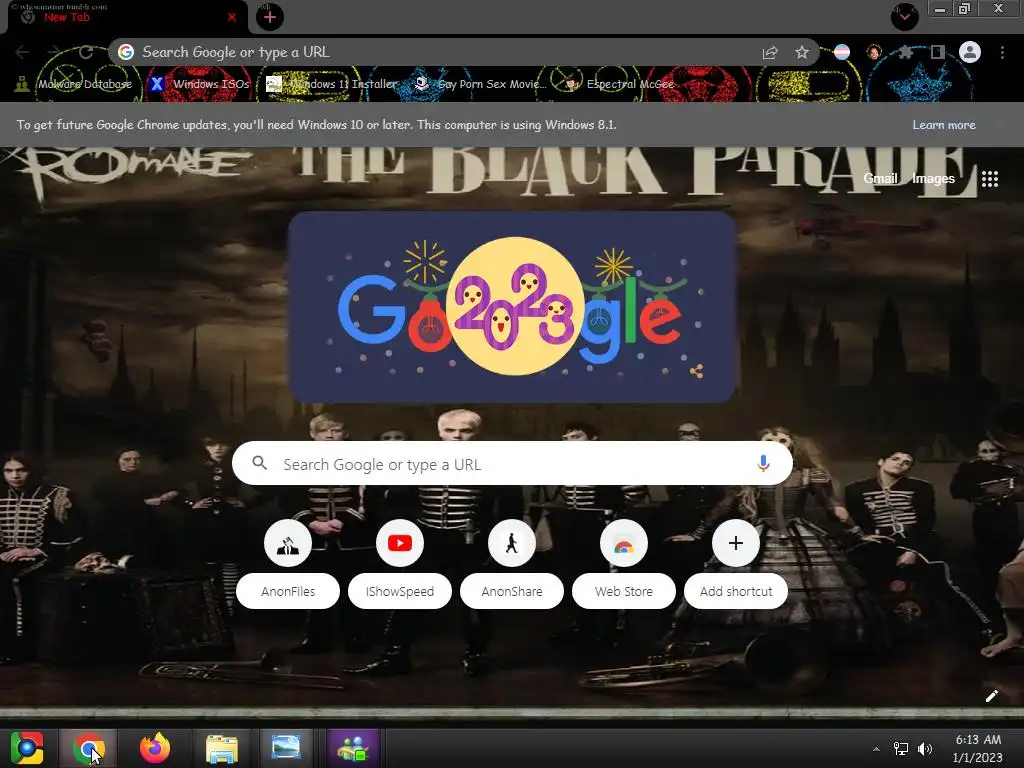Close the New Tab tab
The width and height of the screenshot is (1024, 768).
click(232, 18)
